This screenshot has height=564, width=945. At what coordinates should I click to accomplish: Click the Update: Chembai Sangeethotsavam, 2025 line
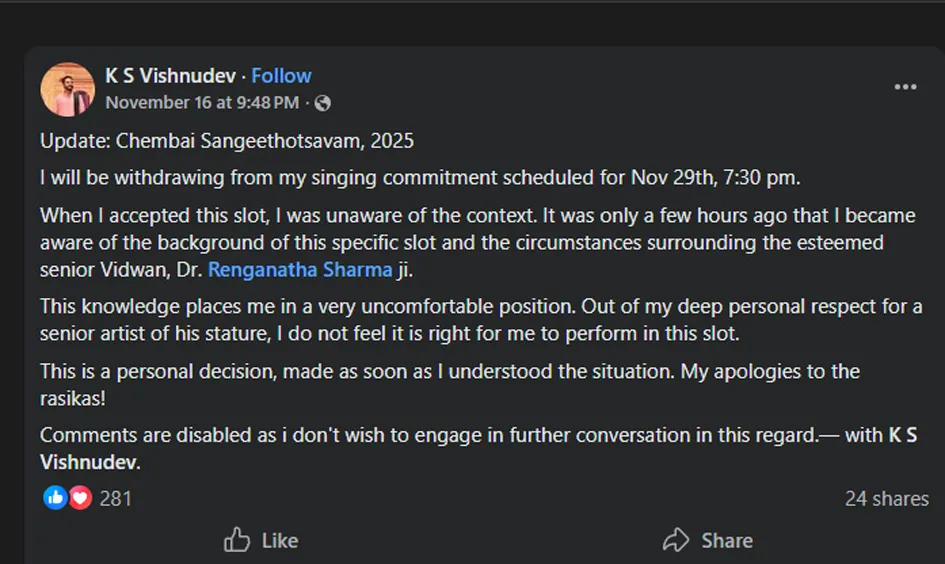tap(227, 141)
